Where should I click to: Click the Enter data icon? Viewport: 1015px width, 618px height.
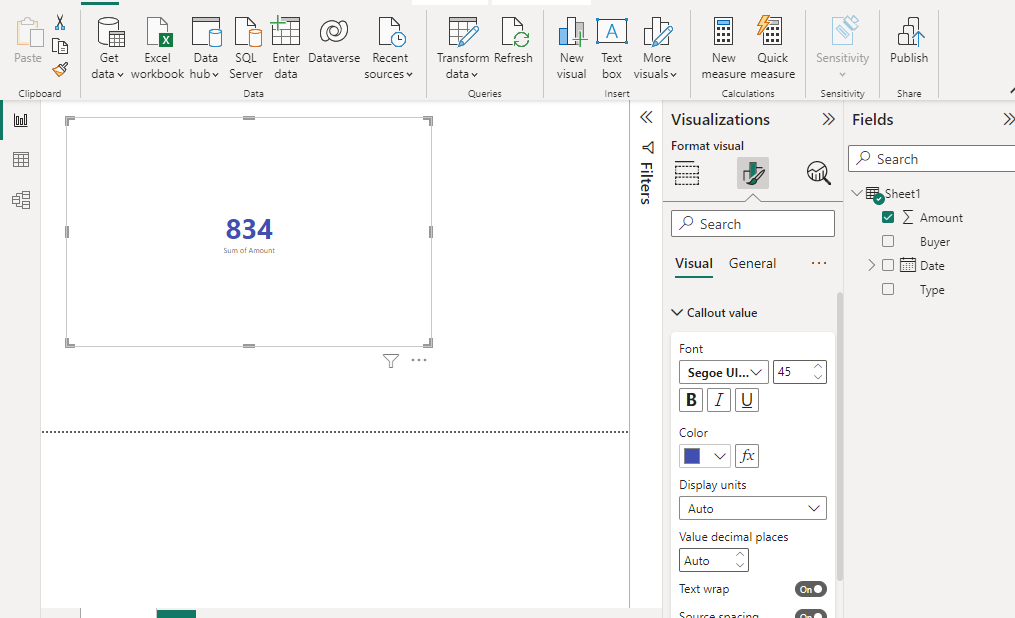[285, 32]
